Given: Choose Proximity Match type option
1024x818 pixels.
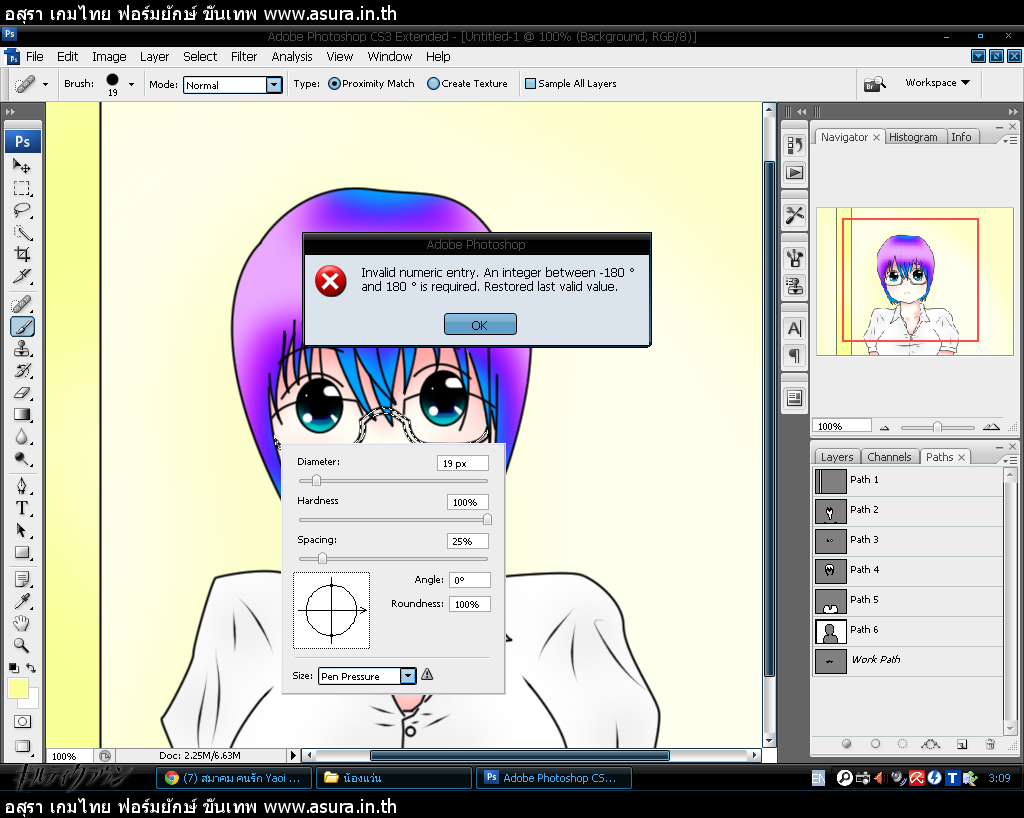Looking at the screenshot, I should point(371,84).
